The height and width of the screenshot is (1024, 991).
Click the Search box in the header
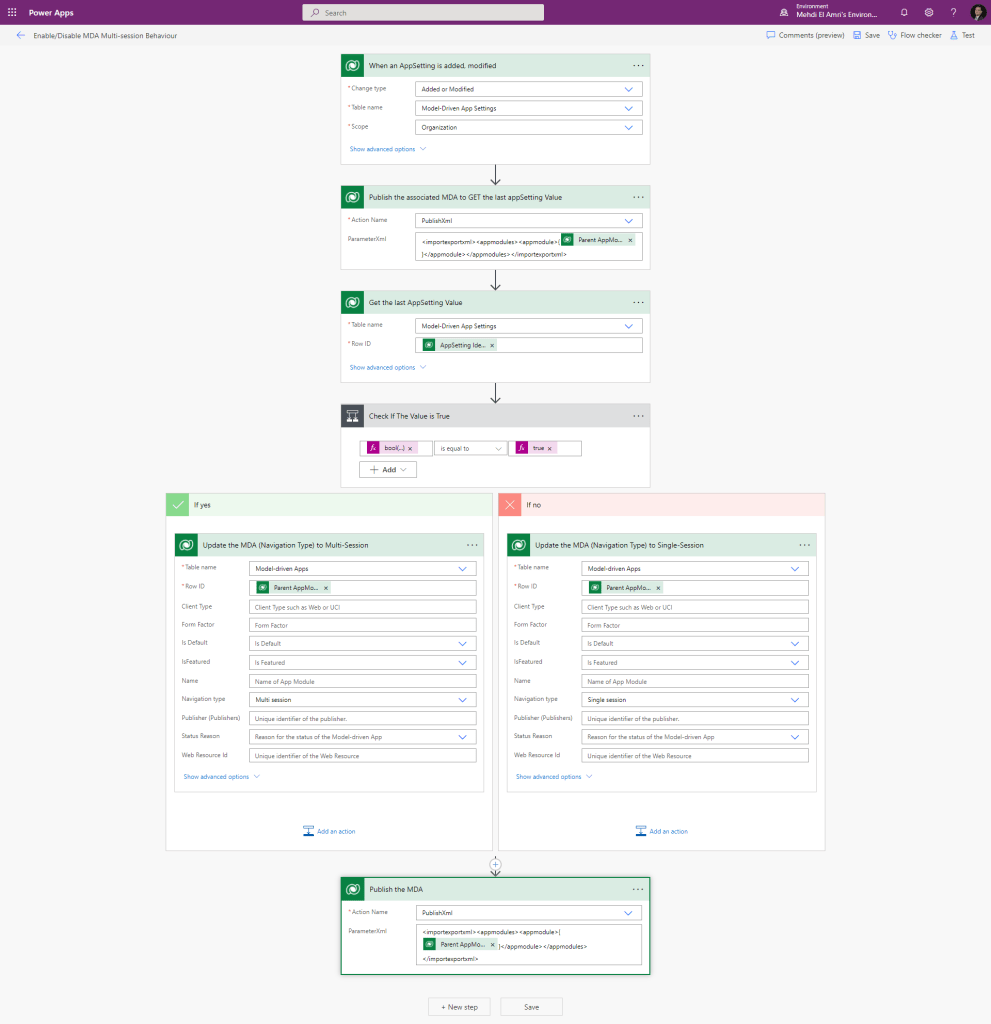click(423, 13)
